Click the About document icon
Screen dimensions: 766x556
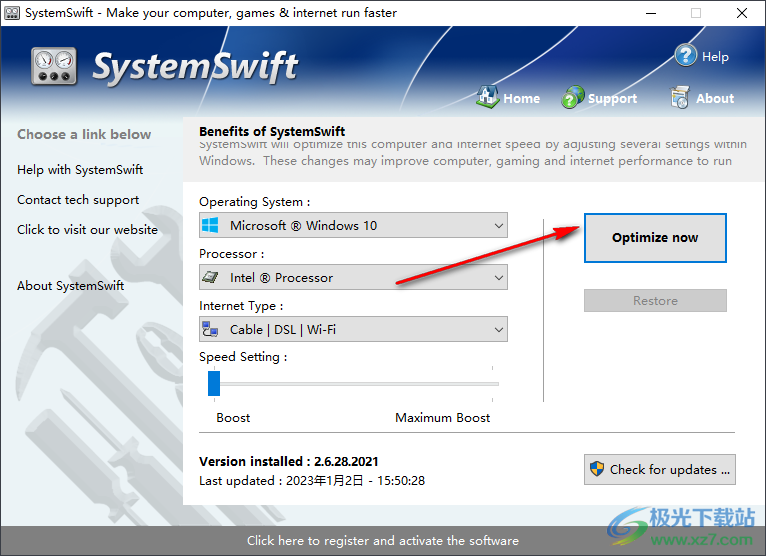pos(680,97)
